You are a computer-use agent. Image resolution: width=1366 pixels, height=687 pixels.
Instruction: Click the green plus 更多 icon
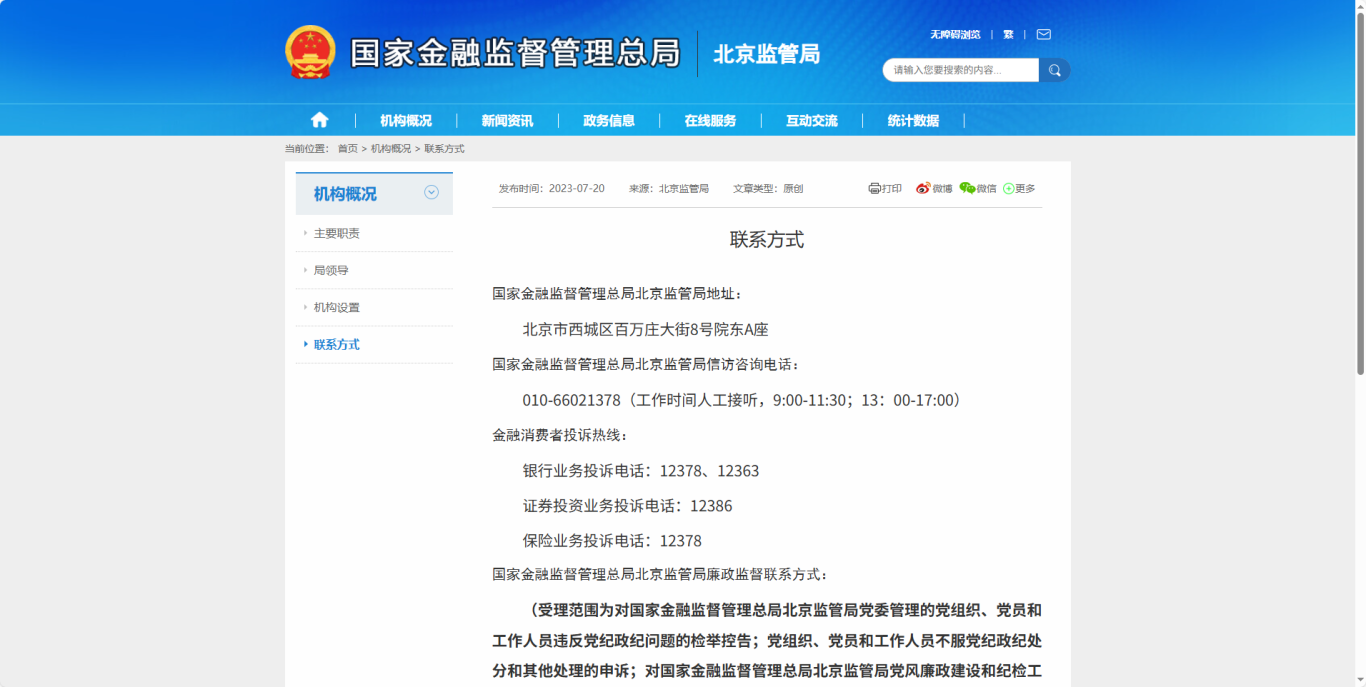1009,188
